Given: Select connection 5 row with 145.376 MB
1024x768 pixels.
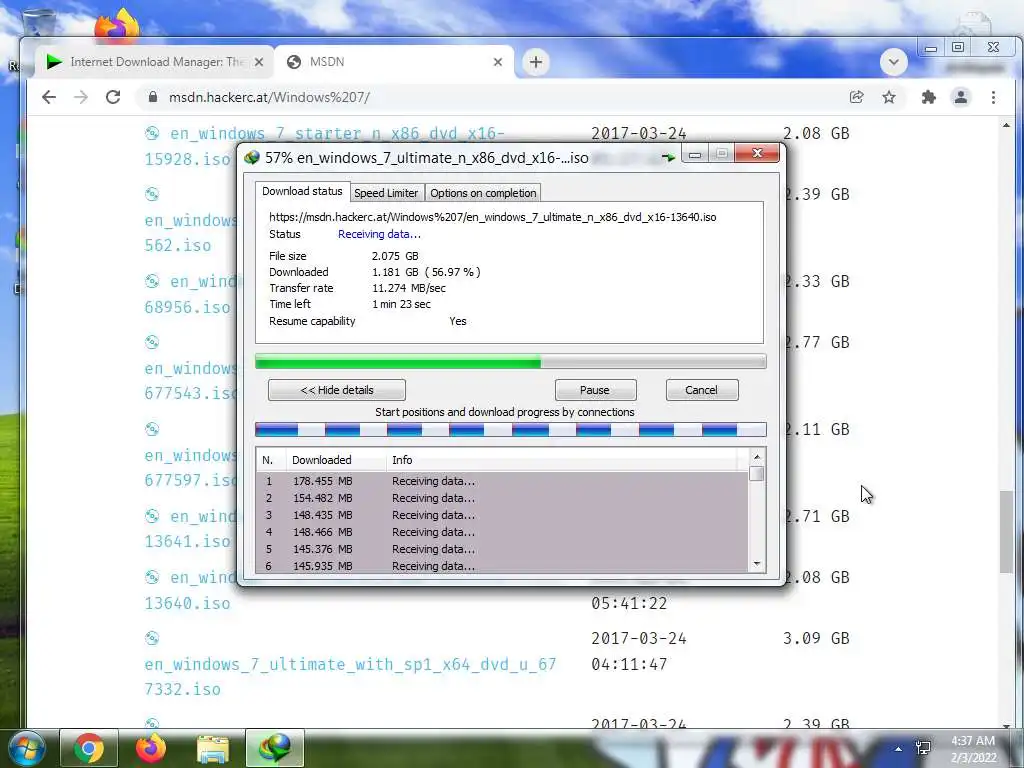Looking at the screenshot, I should (x=502, y=549).
